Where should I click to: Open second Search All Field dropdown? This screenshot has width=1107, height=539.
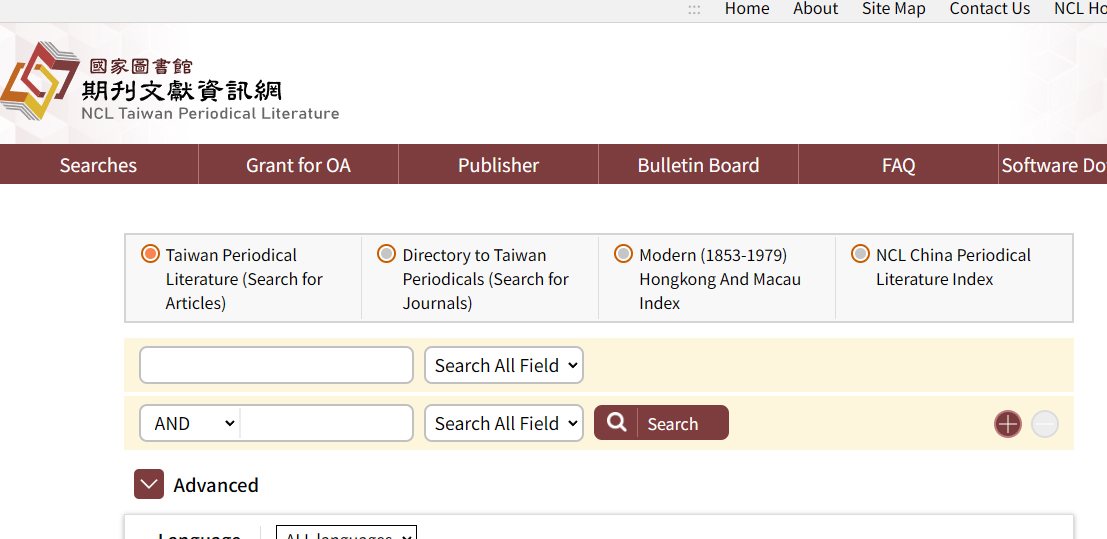(x=504, y=423)
